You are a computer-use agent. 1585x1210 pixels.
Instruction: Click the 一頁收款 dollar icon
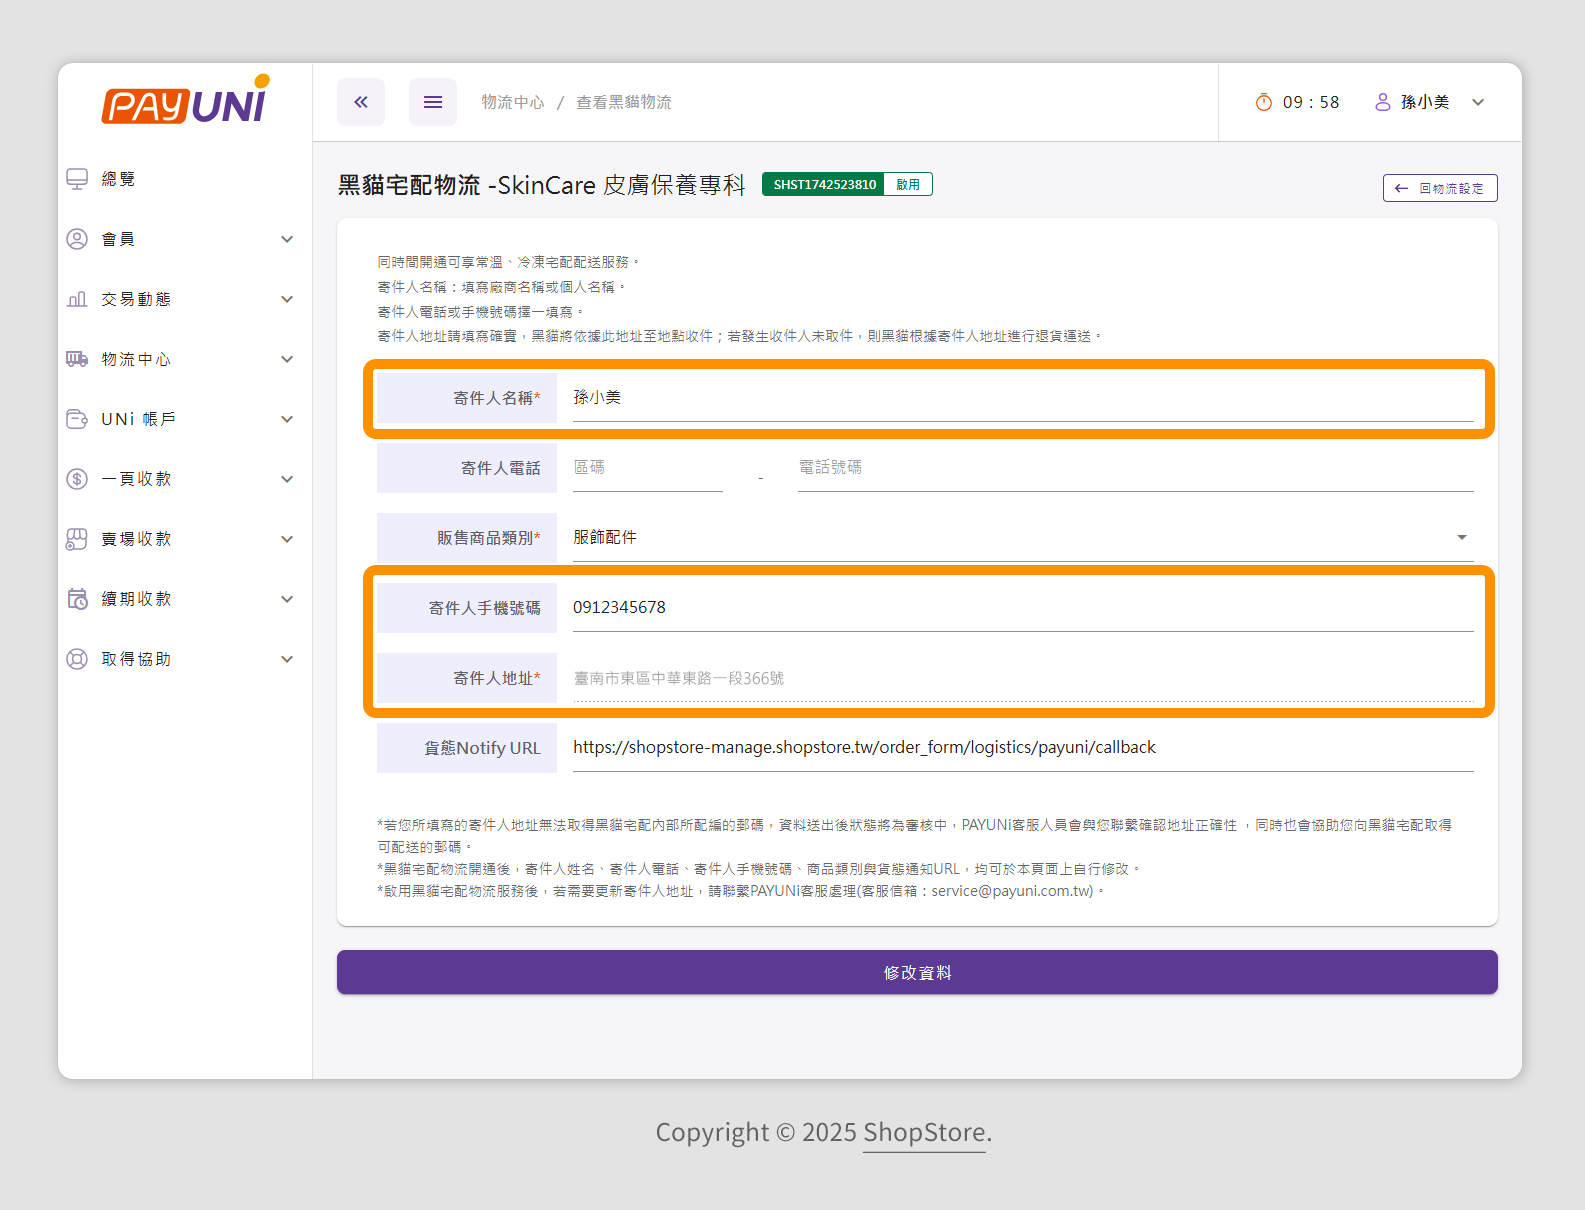(77, 479)
